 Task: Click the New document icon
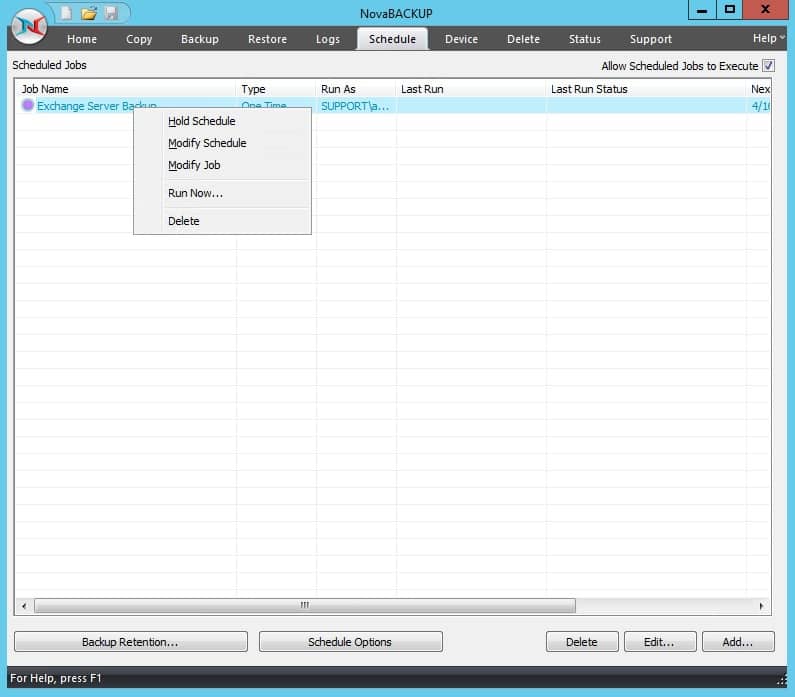(x=66, y=13)
